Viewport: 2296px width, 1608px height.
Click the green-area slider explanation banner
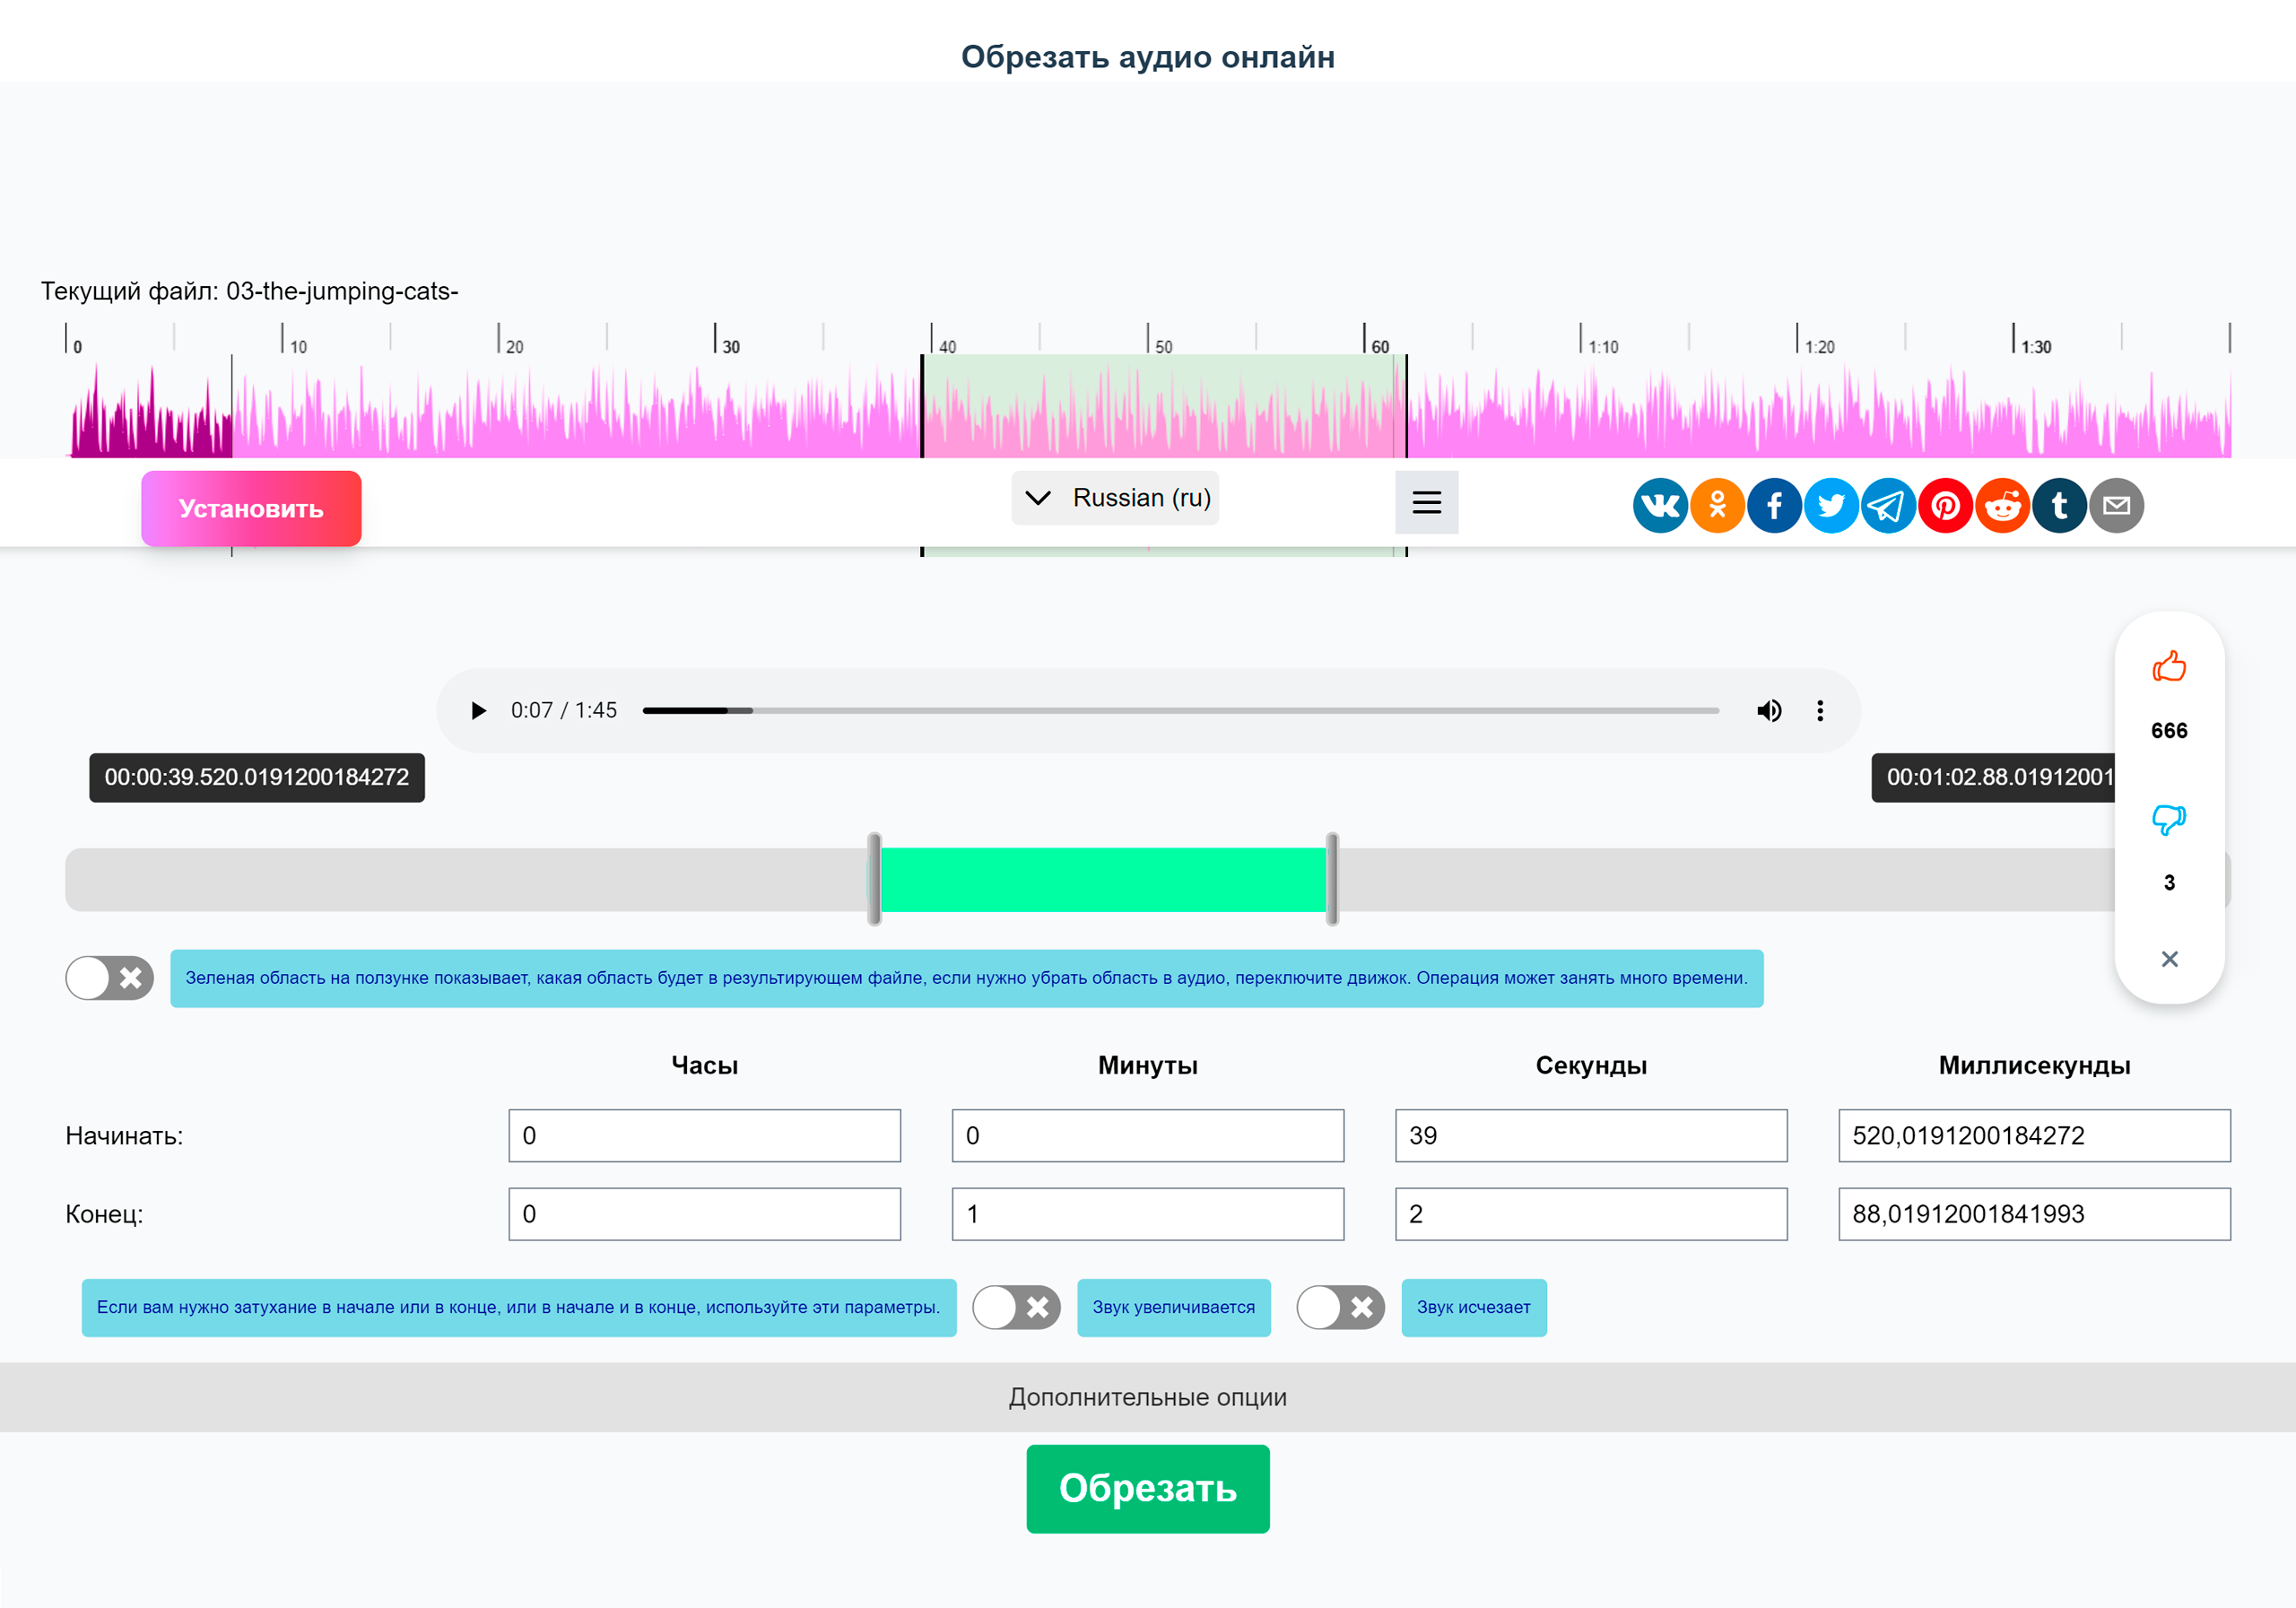(967, 978)
